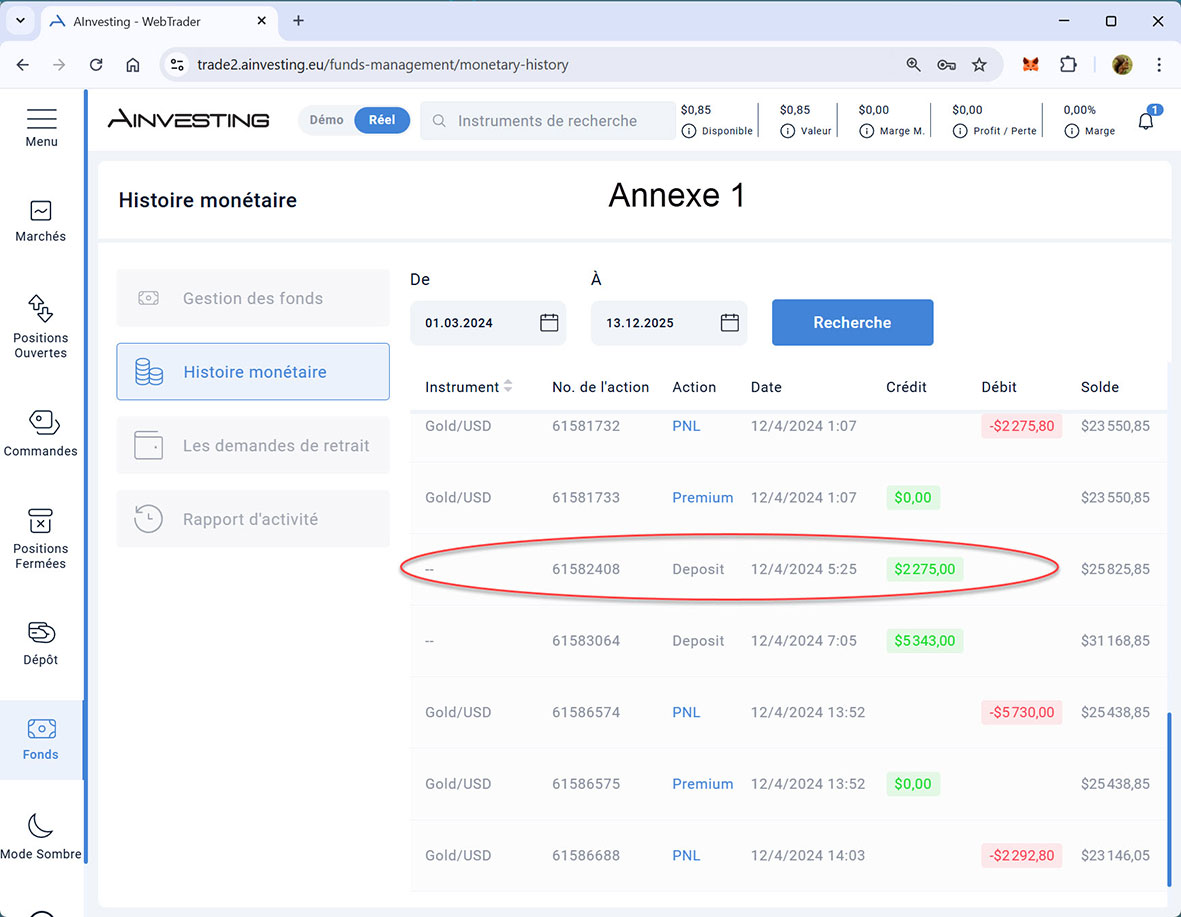Image resolution: width=1181 pixels, height=917 pixels.
Task: Open the À end date calendar
Action: tap(730, 323)
